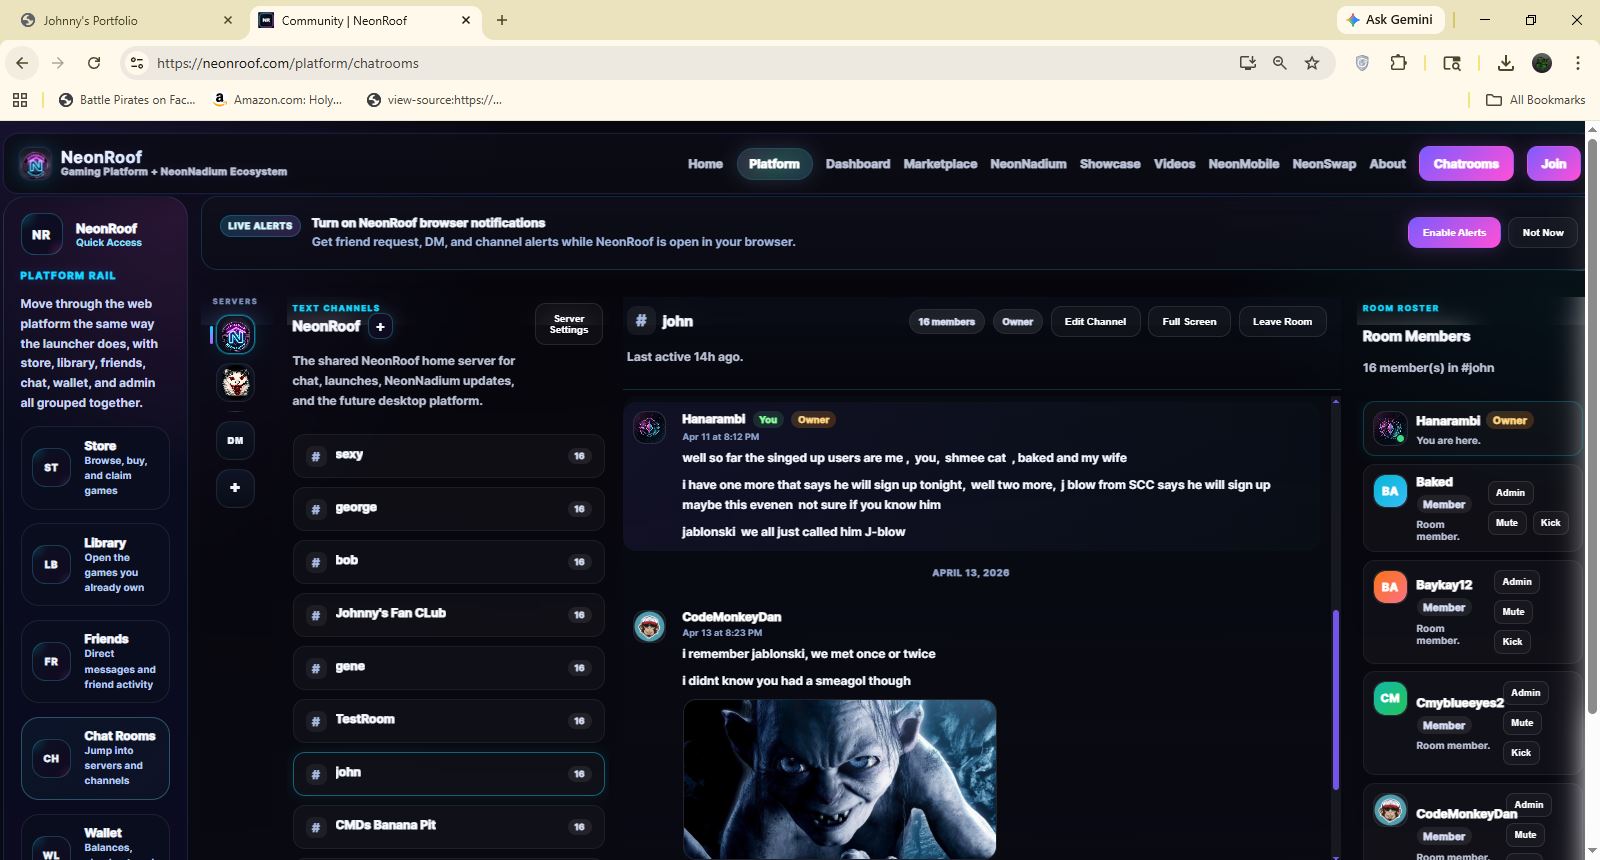1600x860 pixels.
Task: Click Cmyblueeyes2 CM avatar in roster
Action: click(1390, 698)
